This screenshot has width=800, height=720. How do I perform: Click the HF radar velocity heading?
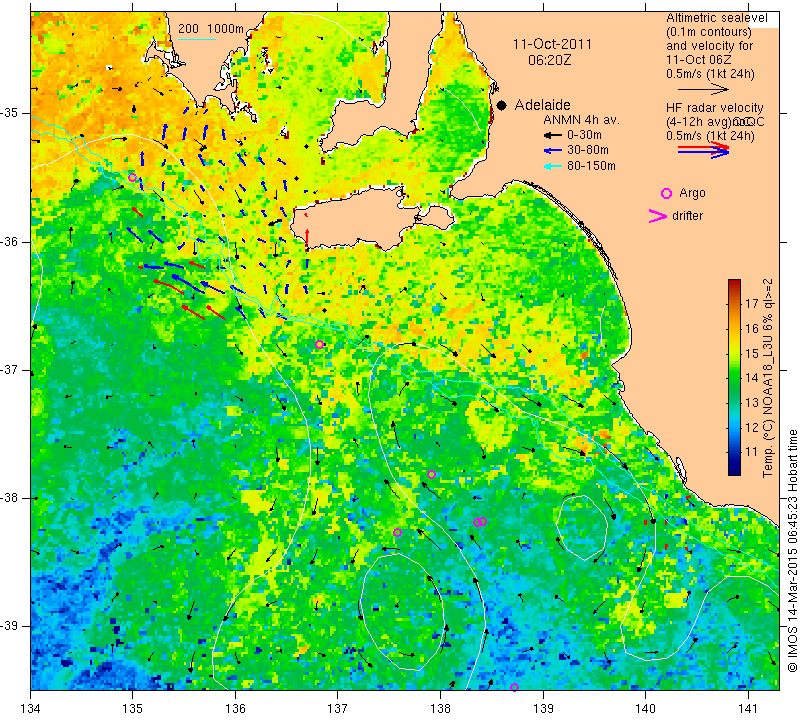pos(715,108)
